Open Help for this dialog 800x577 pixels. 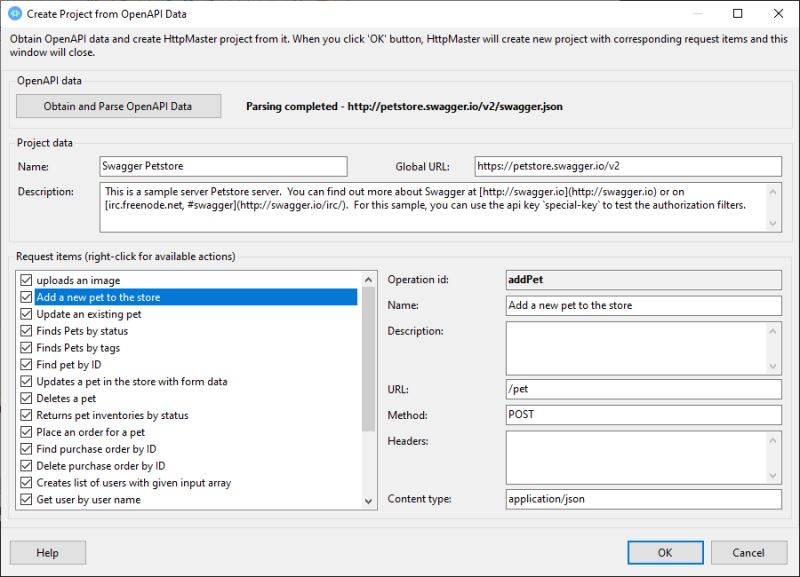47,553
